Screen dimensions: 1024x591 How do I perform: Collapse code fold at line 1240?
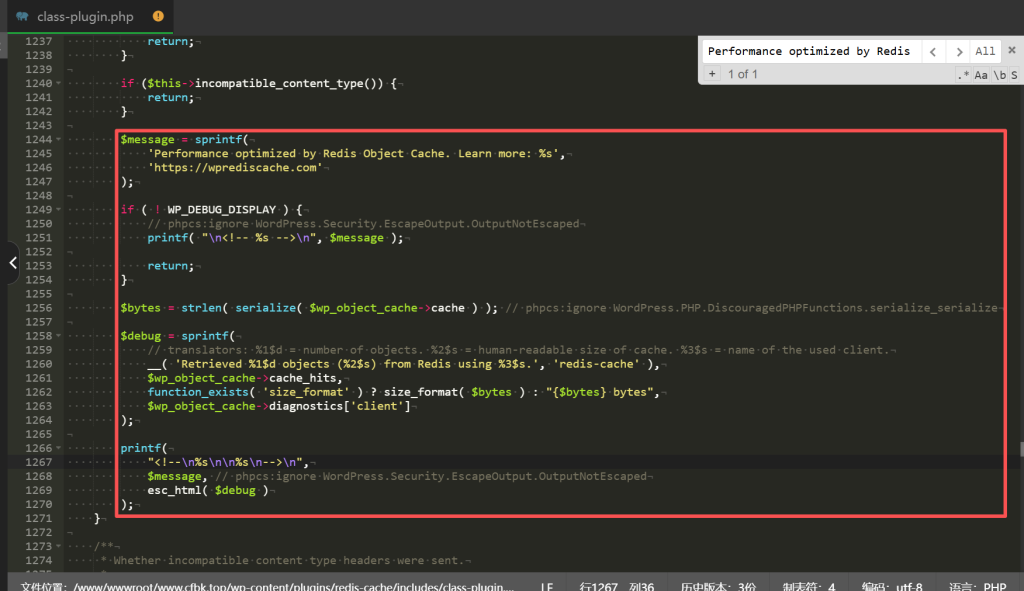pyautogui.click(x=58, y=83)
